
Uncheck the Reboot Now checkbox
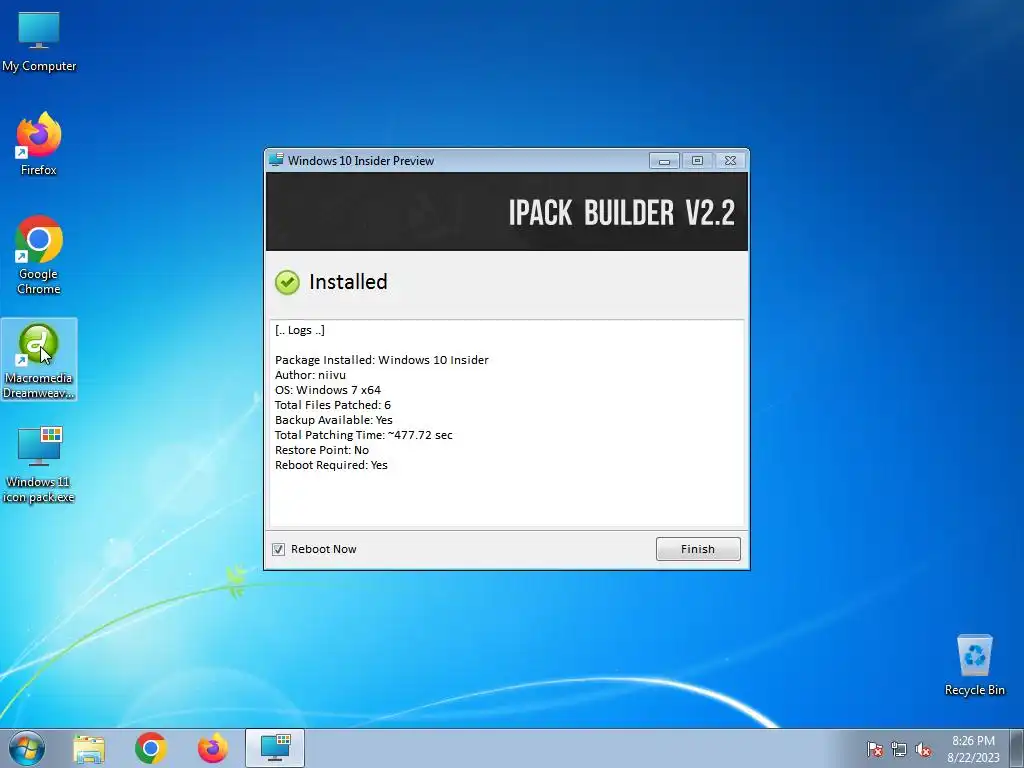(x=278, y=549)
